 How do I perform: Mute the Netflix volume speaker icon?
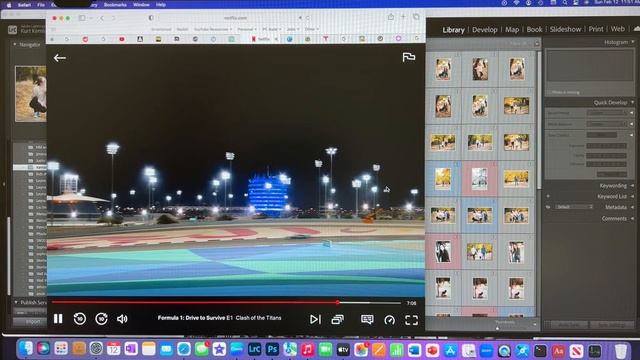[122, 319]
